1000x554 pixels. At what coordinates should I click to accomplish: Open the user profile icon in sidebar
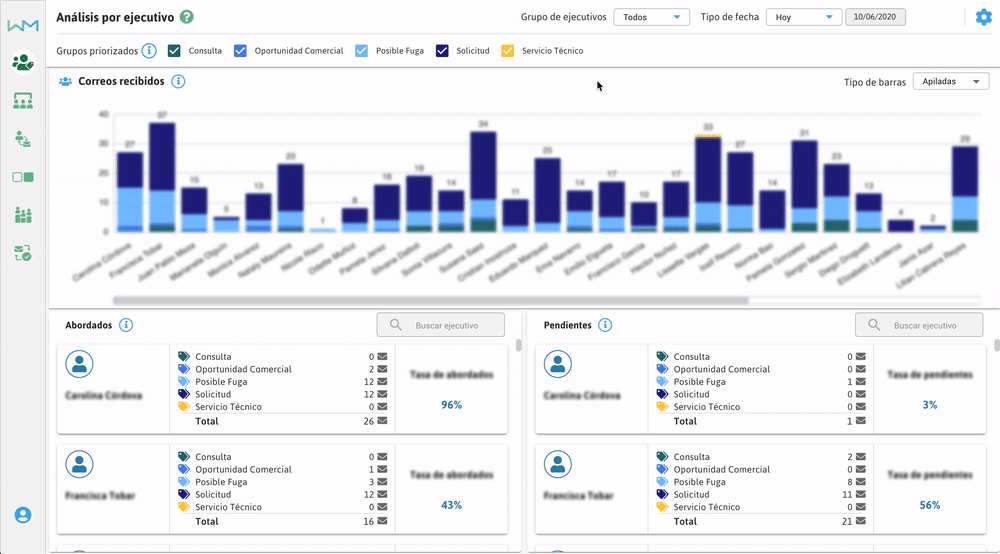point(23,515)
